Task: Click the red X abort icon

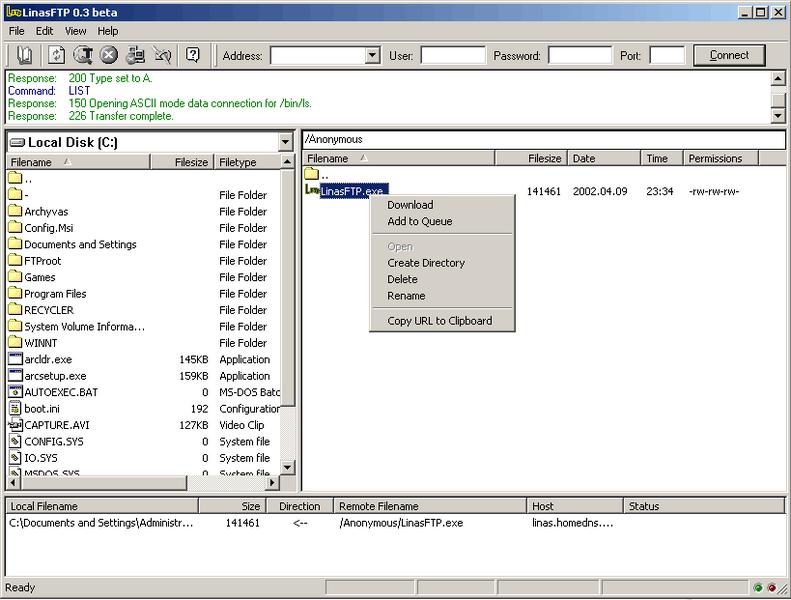Action: pos(109,56)
